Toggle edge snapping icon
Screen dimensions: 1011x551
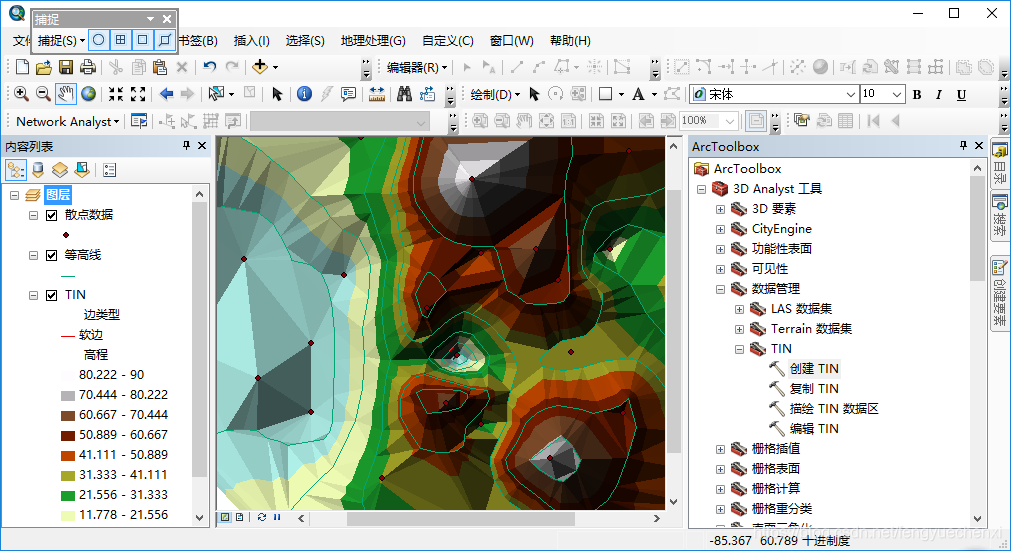coord(164,40)
